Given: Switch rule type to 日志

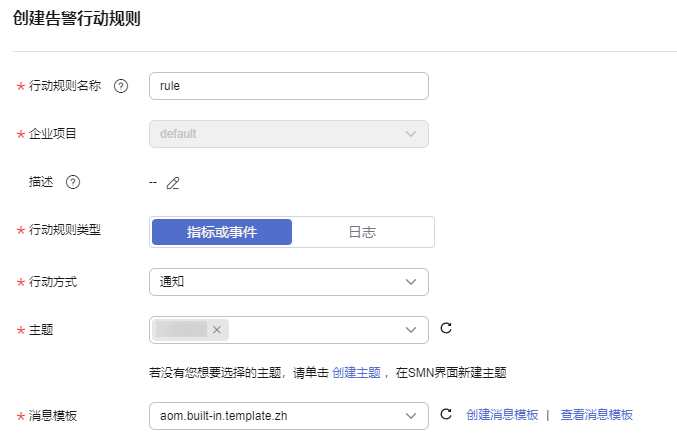Looking at the screenshot, I should click(362, 232).
